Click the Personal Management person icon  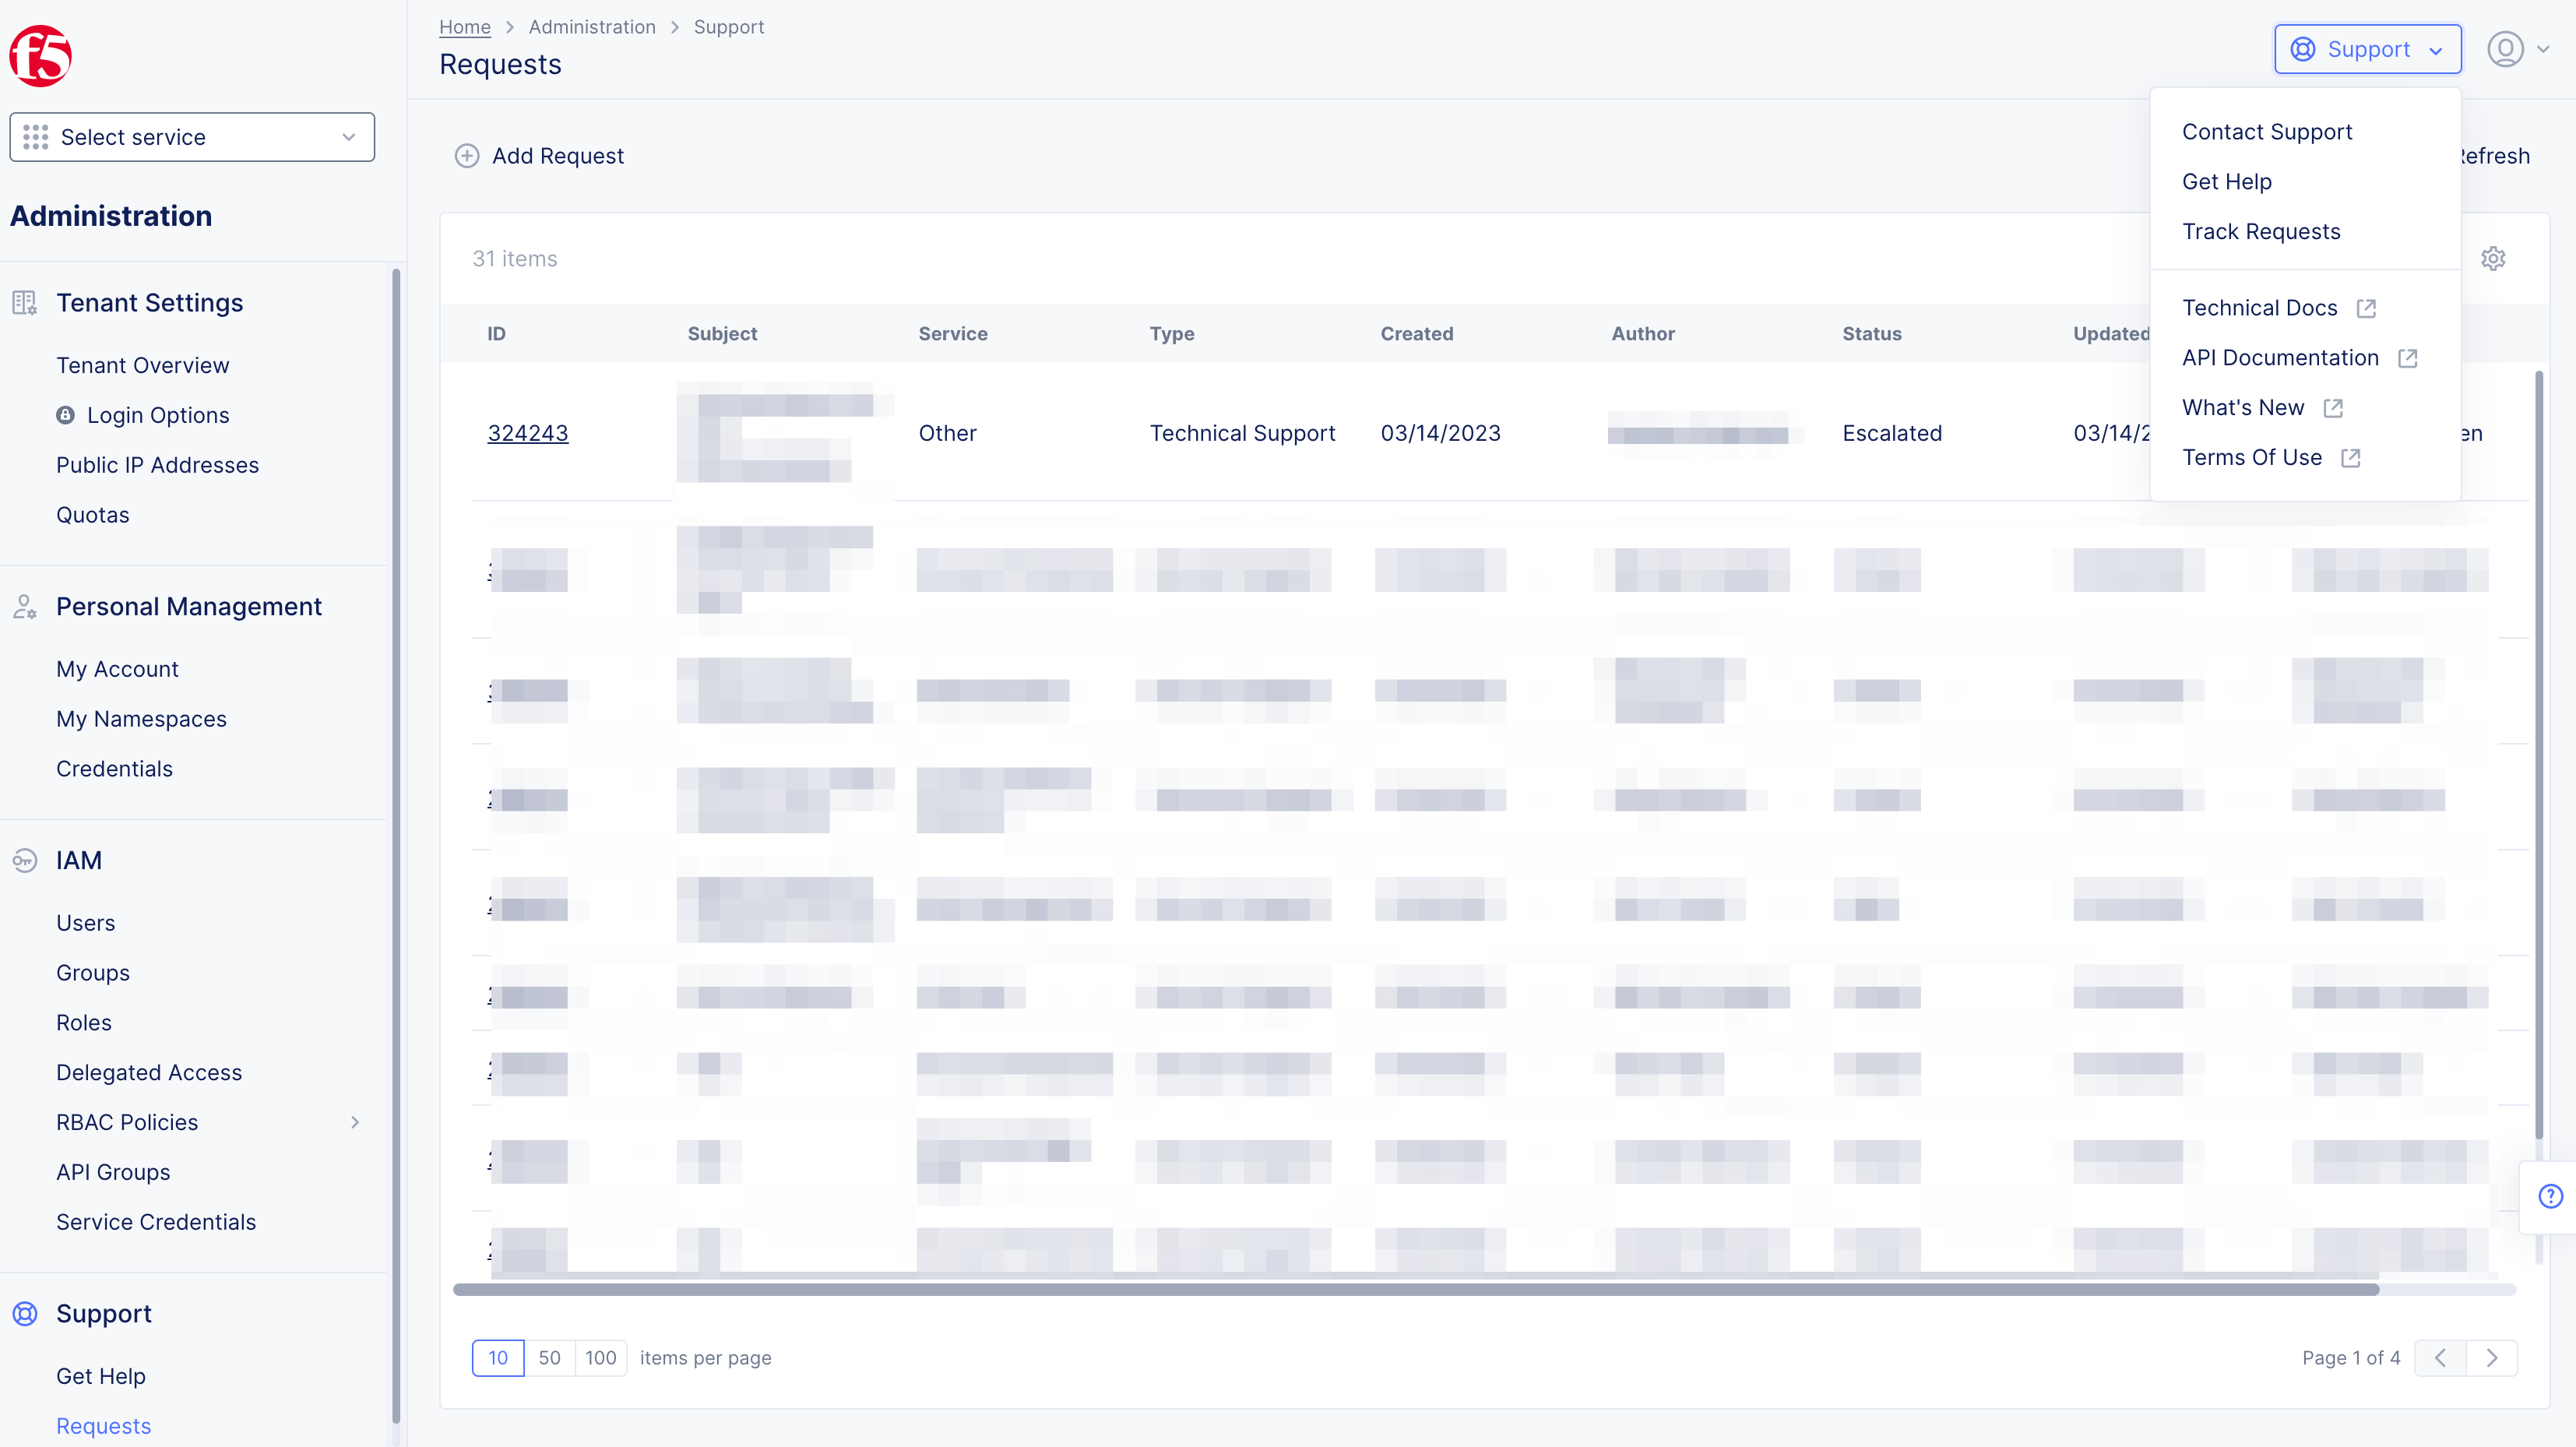click(x=23, y=607)
